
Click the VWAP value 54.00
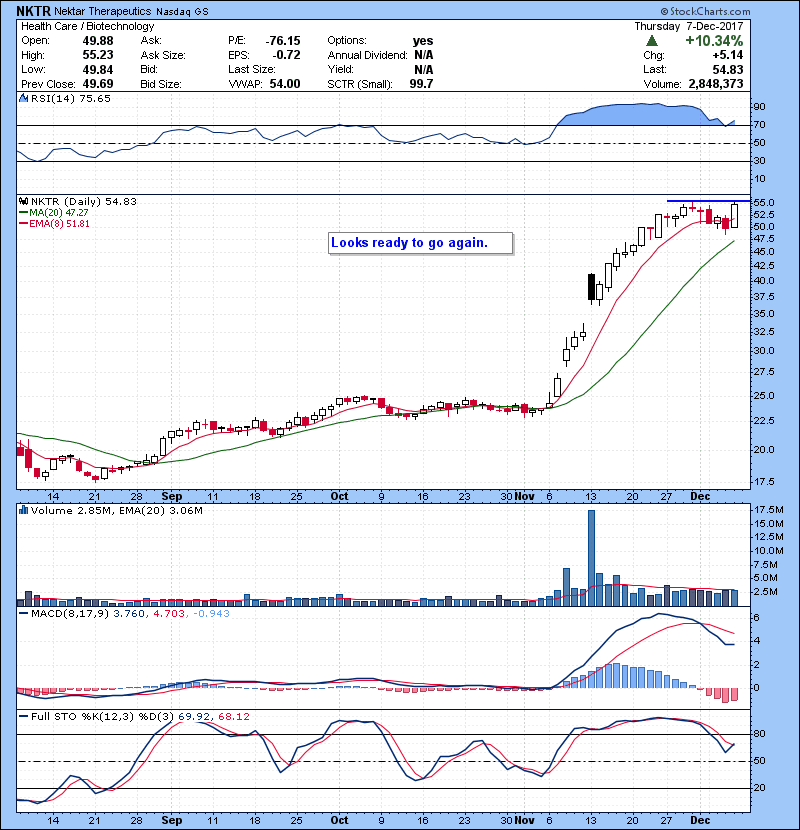pyautogui.click(x=285, y=84)
